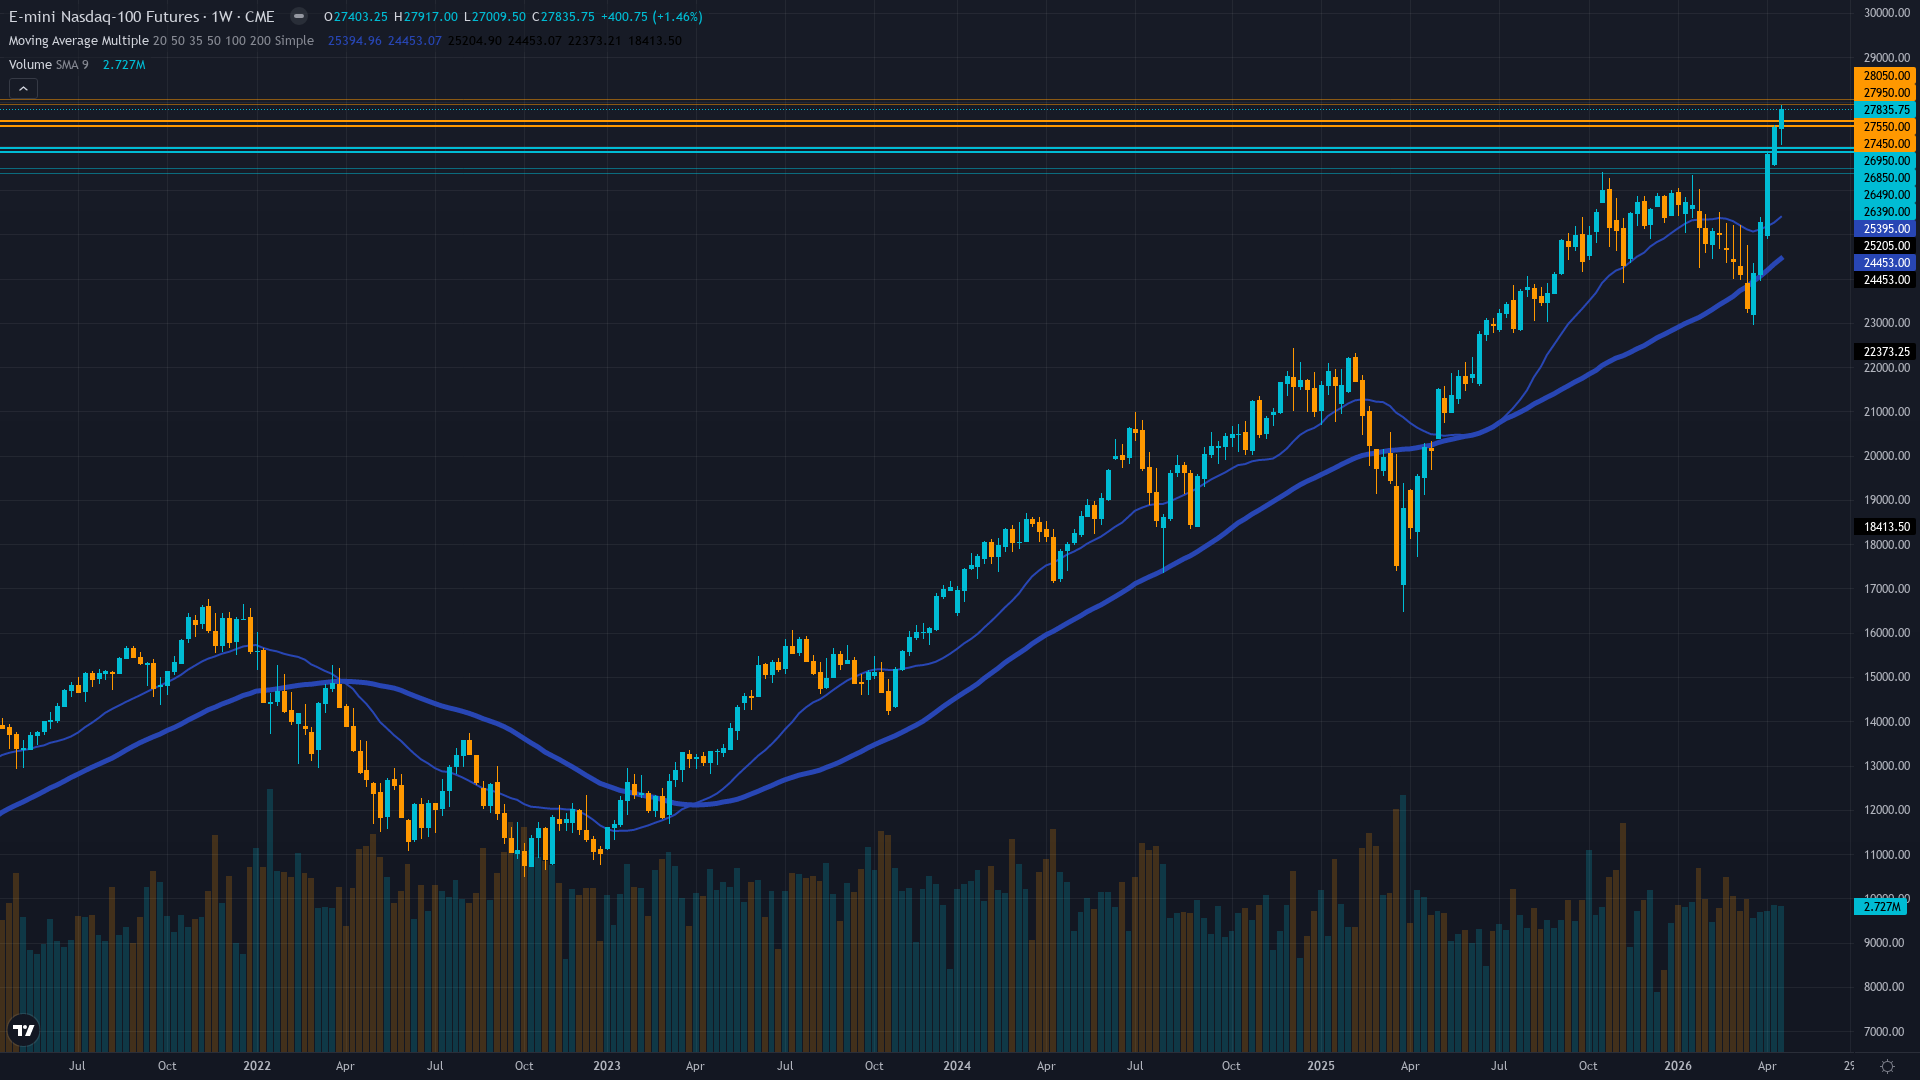The image size is (1920, 1080).
Task: Select the 27835.75 current price label
Action: point(1885,110)
